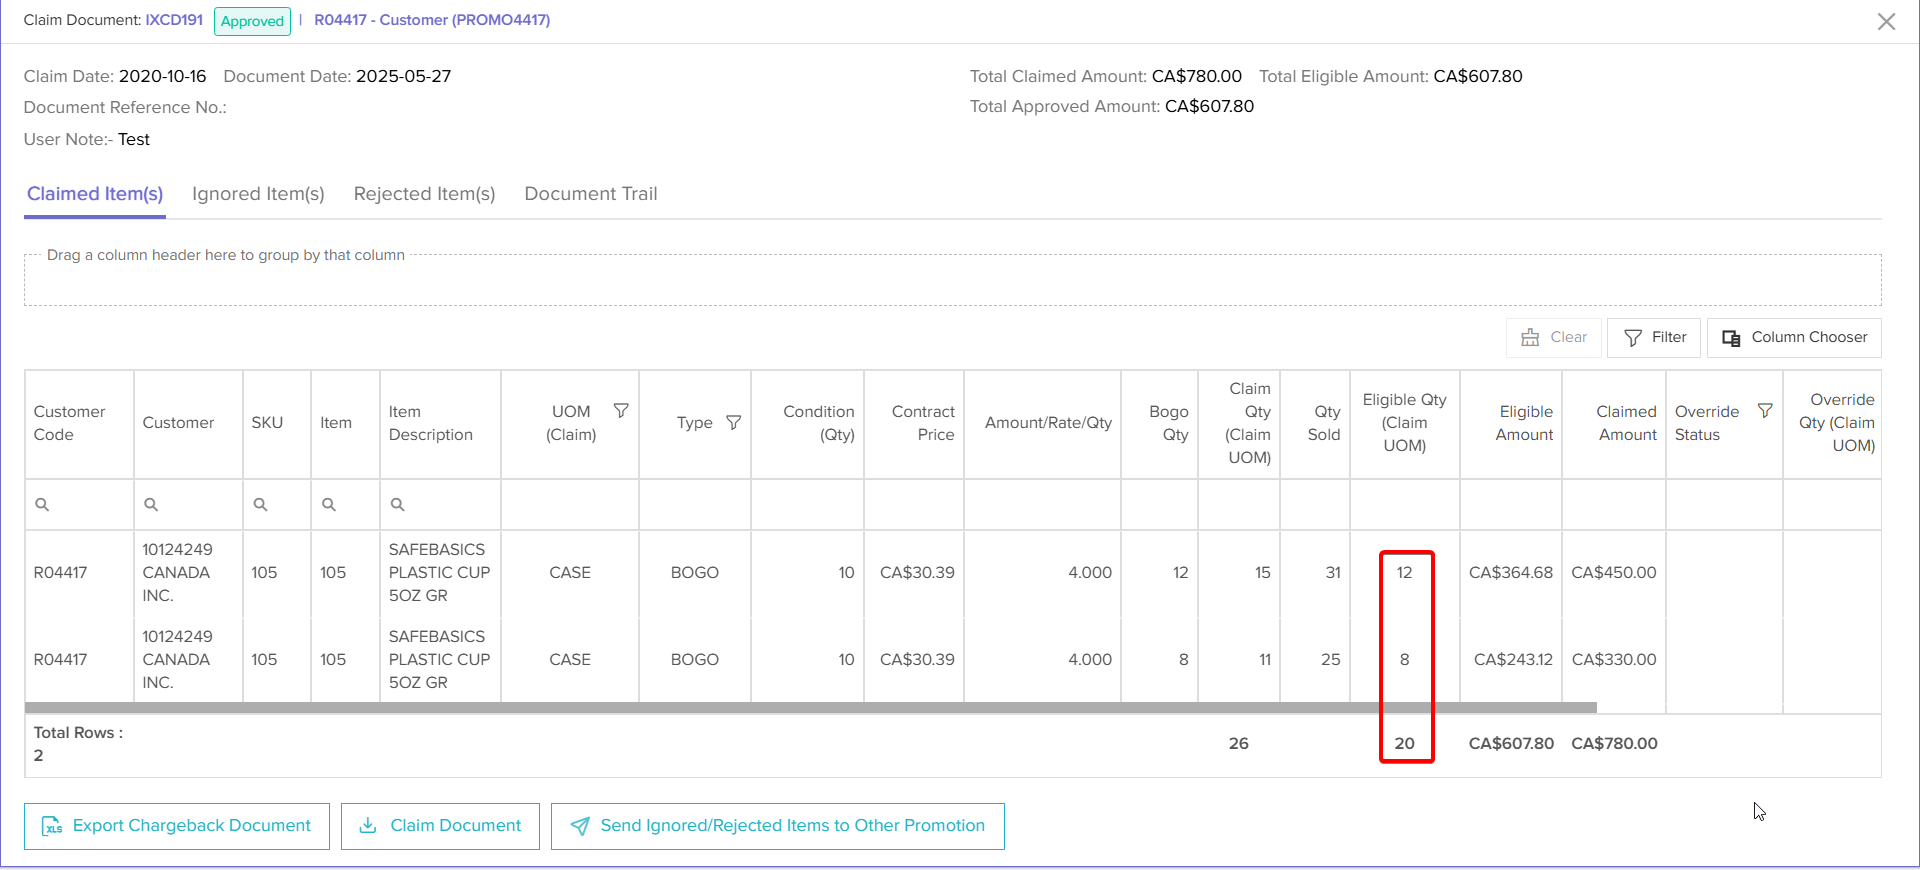Send Ignored/Rejected Items to Other Promotion
Image resolution: width=1920 pixels, height=870 pixels.
(x=777, y=826)
